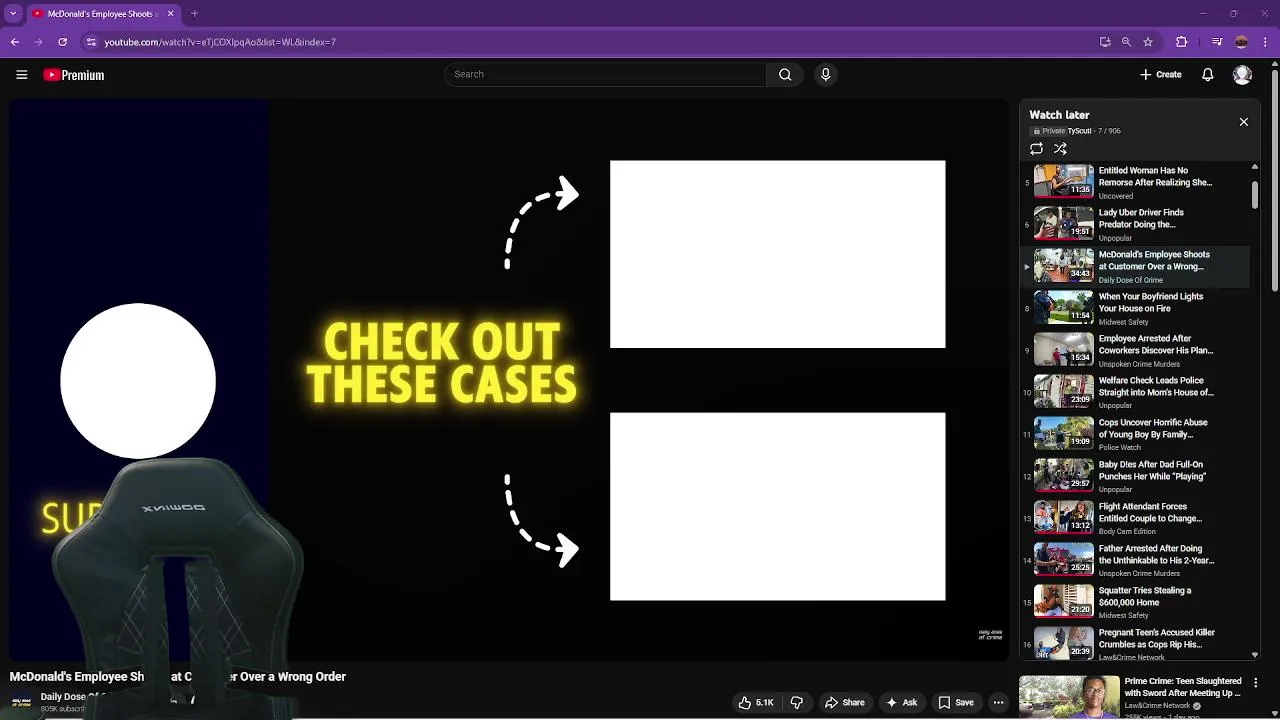Open media control icon in toolbar
Image resolution: width=1280 pixels, height=720 pixels.
pos(1217,42)
